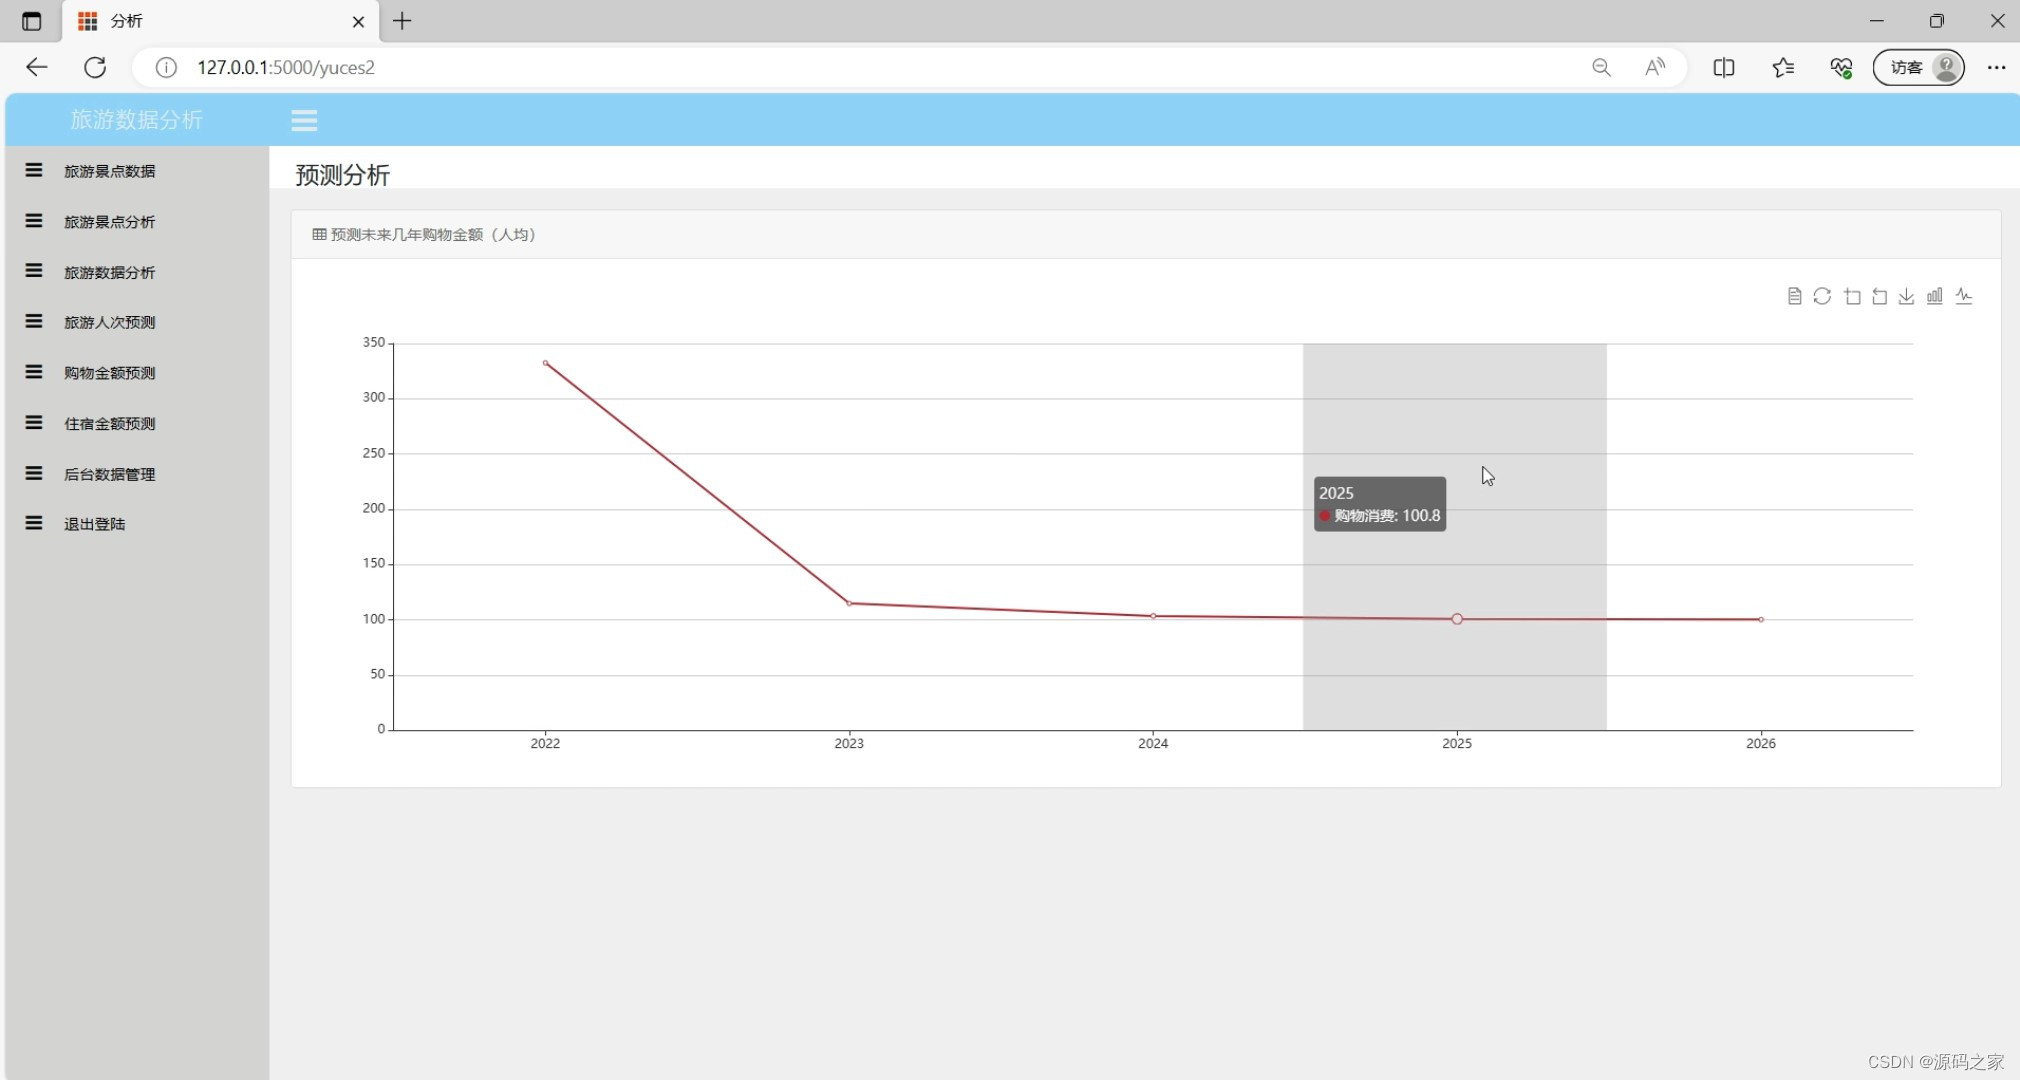The height and width of the screenshot is (1080, 2020).
Task: Open 旅游景点数据 in the sidebar
Action: click(x=109, y=171)
